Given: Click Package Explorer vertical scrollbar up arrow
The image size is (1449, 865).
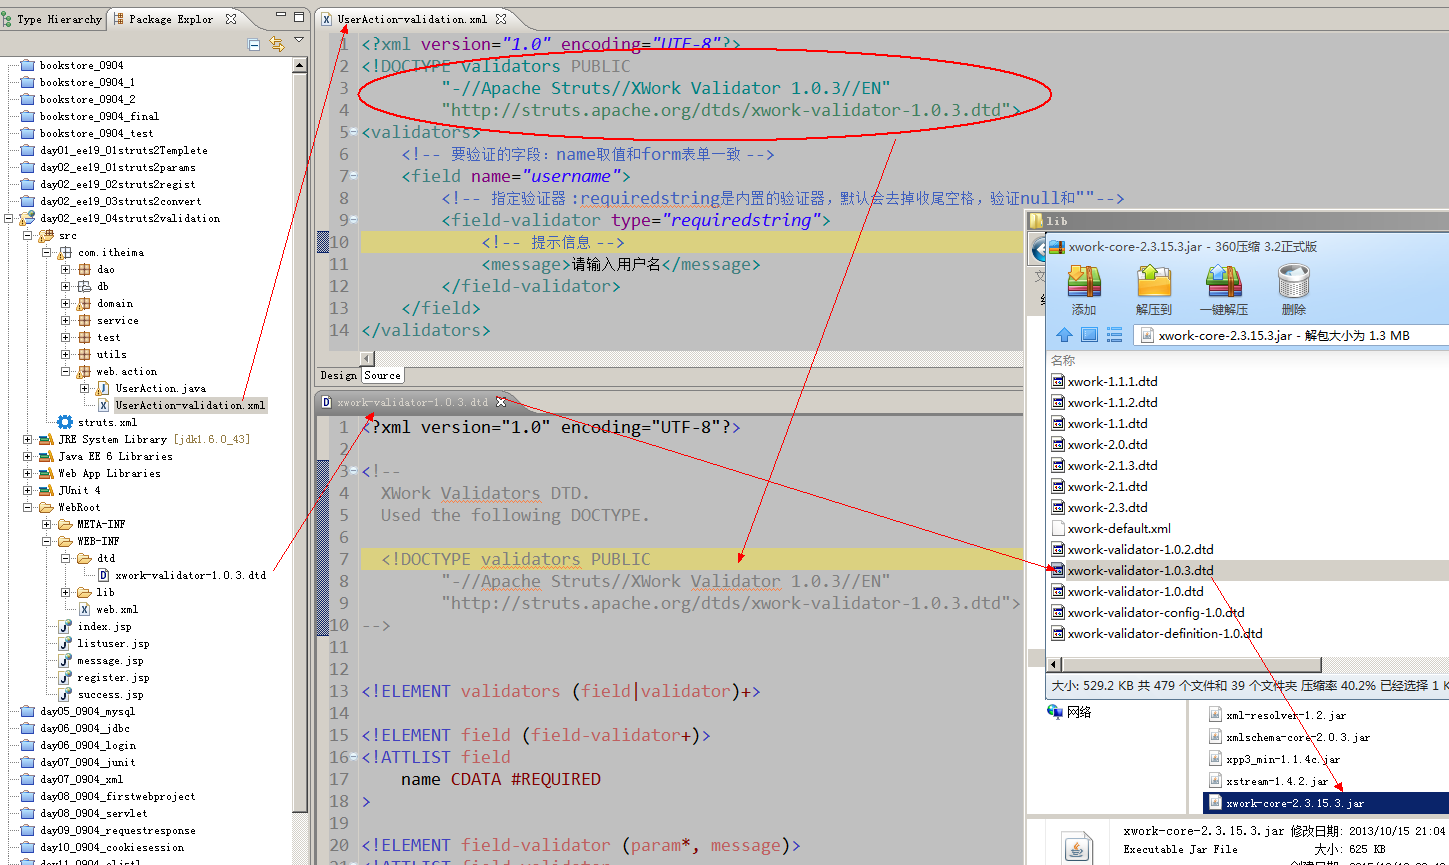Looking at the screenshot, I should point(301,64).
